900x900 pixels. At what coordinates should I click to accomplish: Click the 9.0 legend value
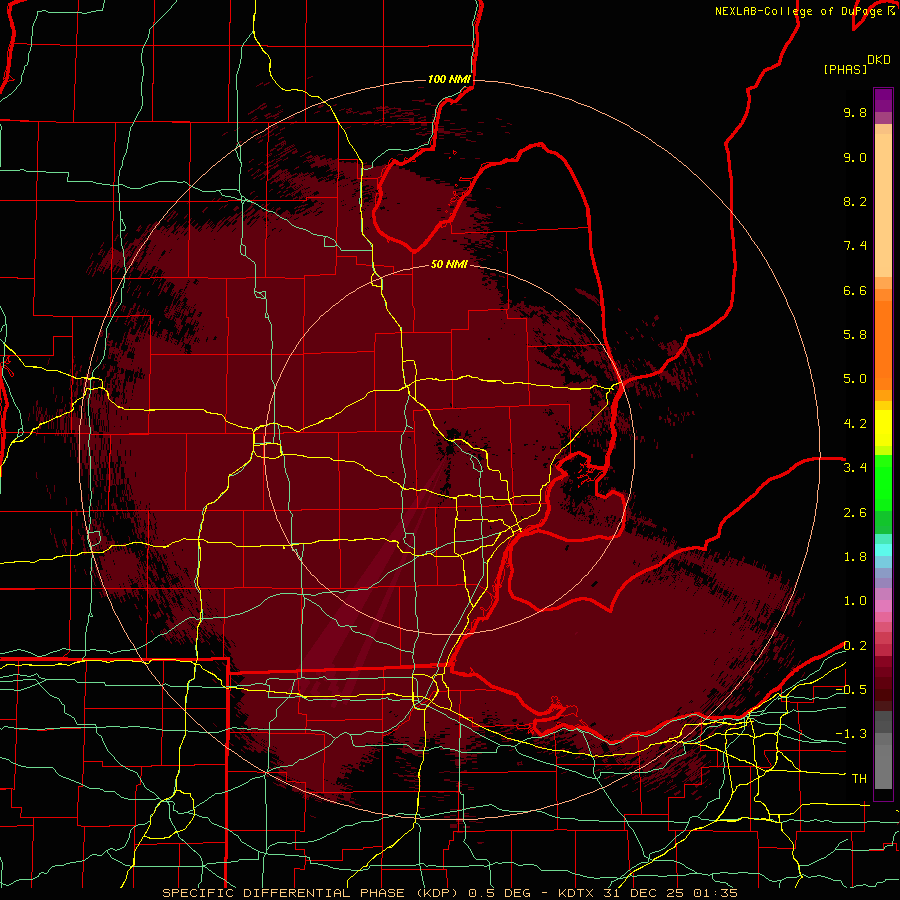point(855,157)
